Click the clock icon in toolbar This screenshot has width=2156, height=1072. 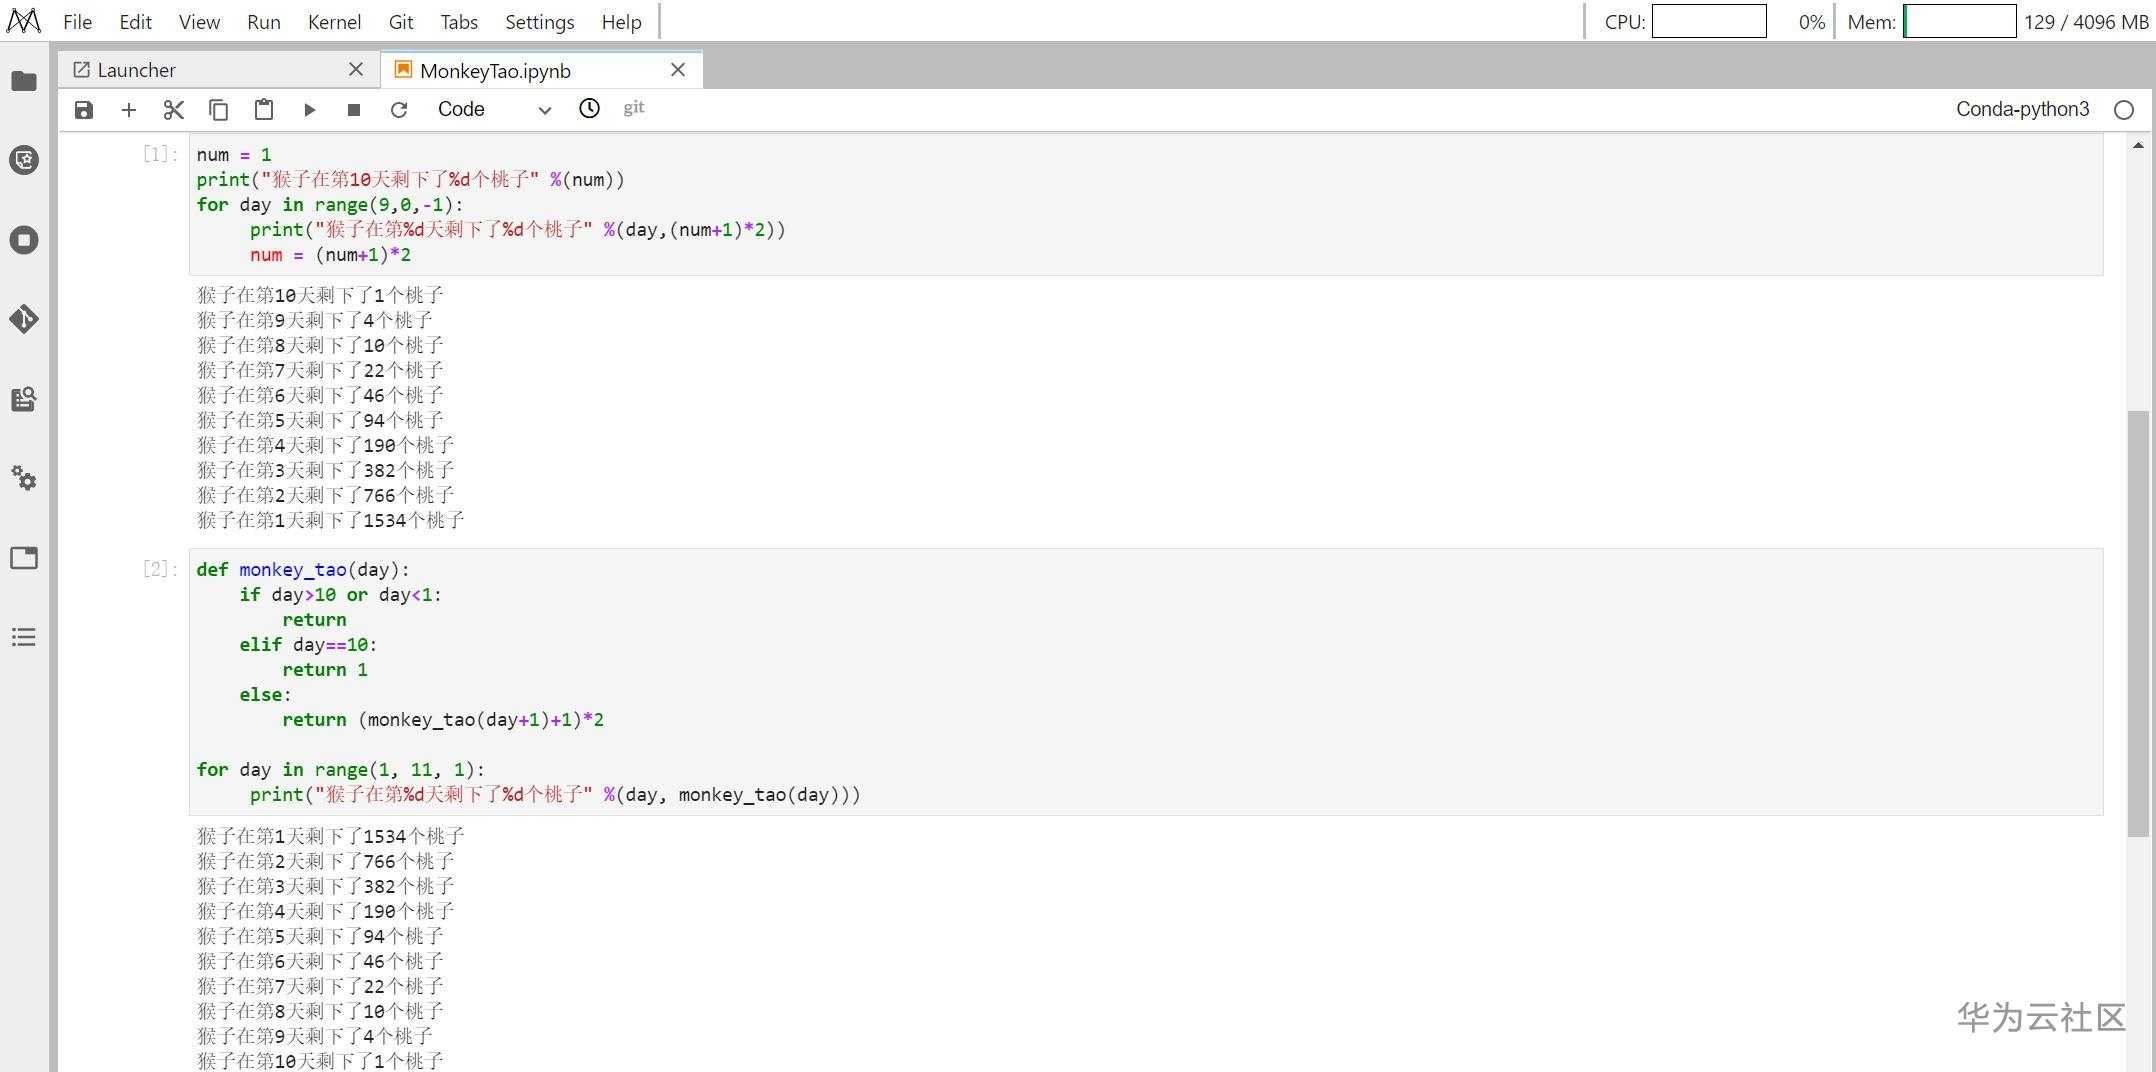[x=589, y=108]
